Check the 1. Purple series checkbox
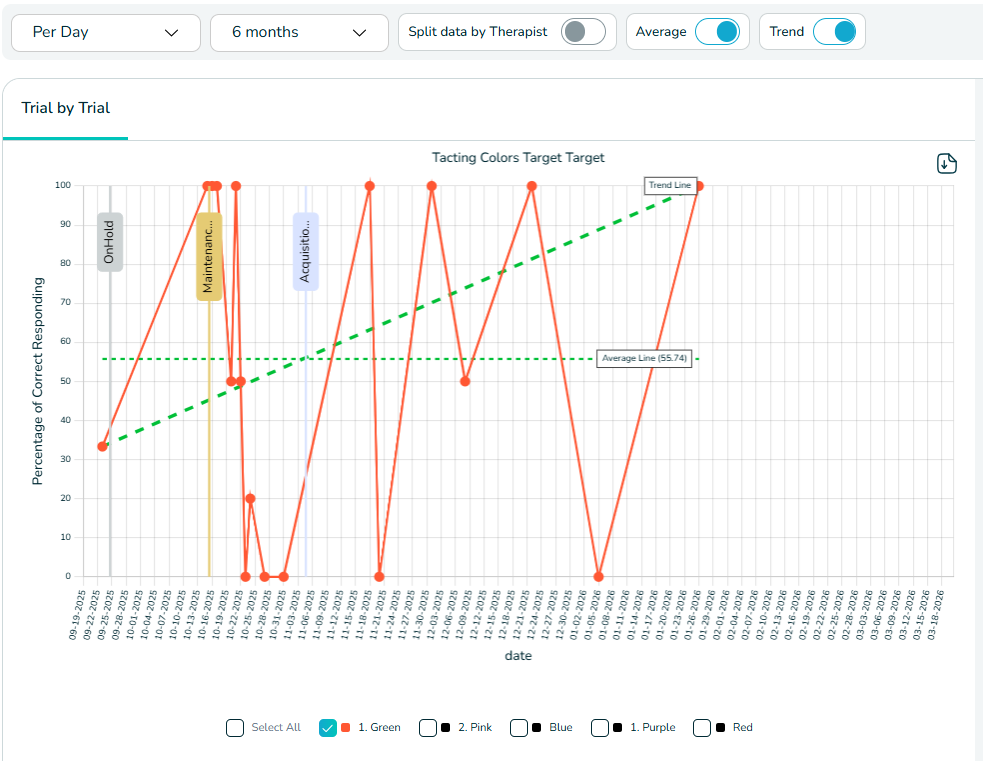Image resolution: width=983 pixels, height=761 pixels. [600, 728]
